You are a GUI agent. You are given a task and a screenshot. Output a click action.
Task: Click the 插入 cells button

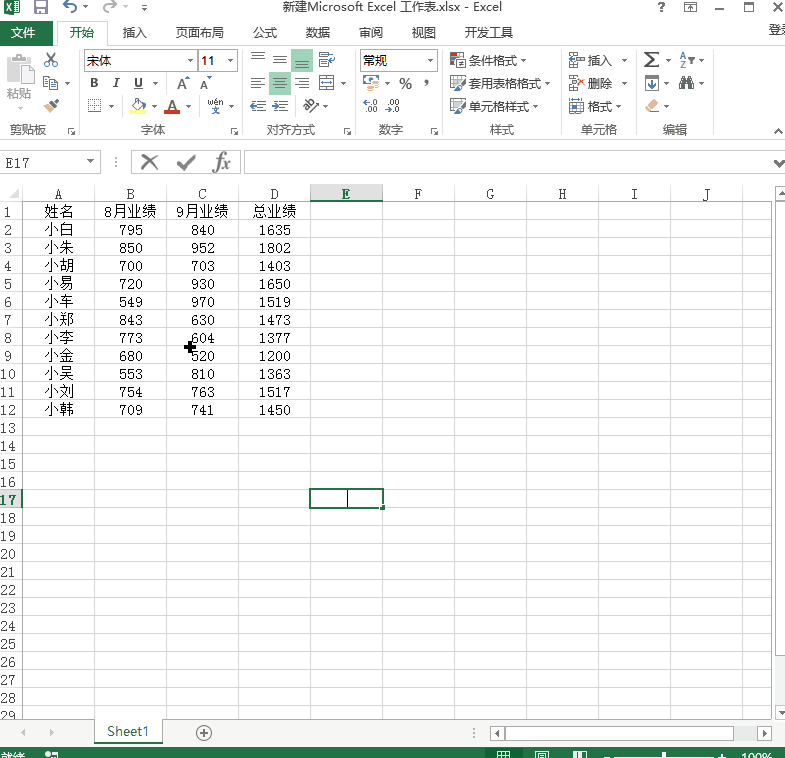tap(590, 60)
